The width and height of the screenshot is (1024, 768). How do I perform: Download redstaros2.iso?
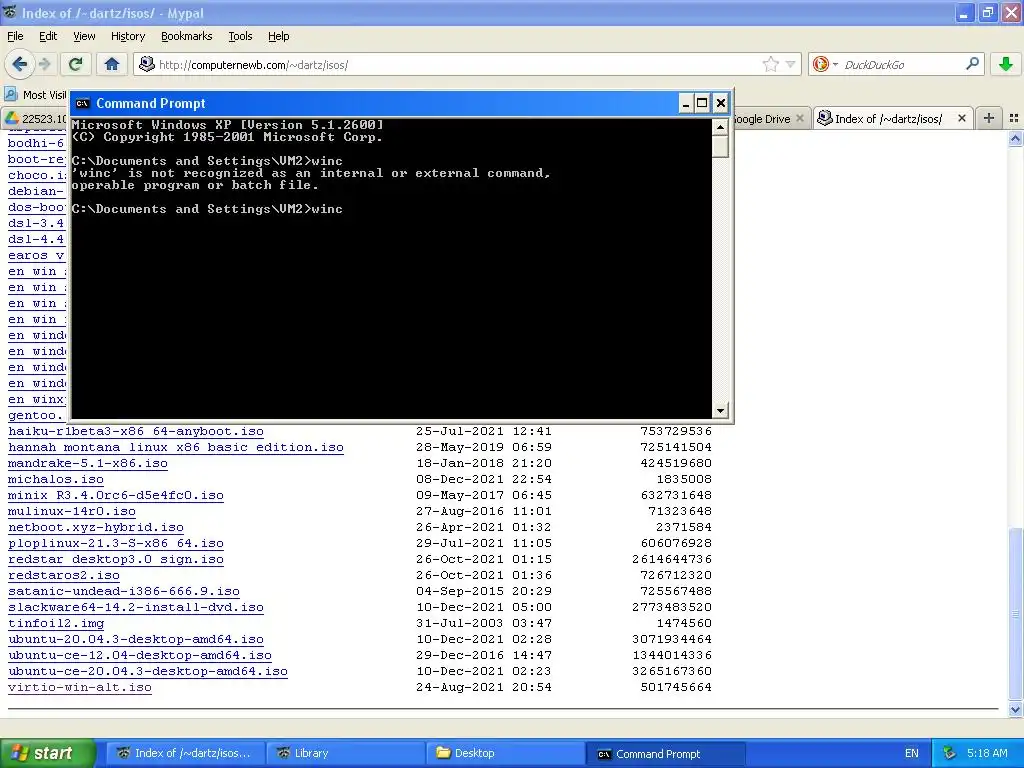click(x=64, y=575)
